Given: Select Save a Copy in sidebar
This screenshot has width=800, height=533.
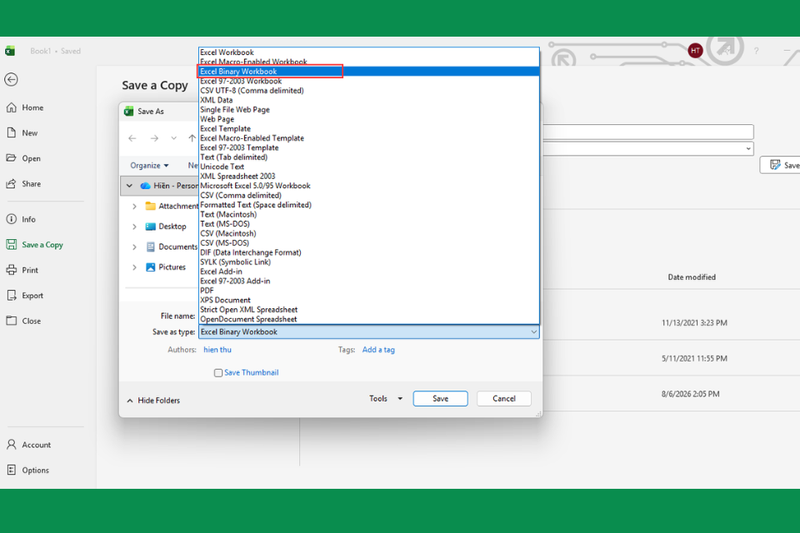Looking at the screenshot, I should [35, 245].
